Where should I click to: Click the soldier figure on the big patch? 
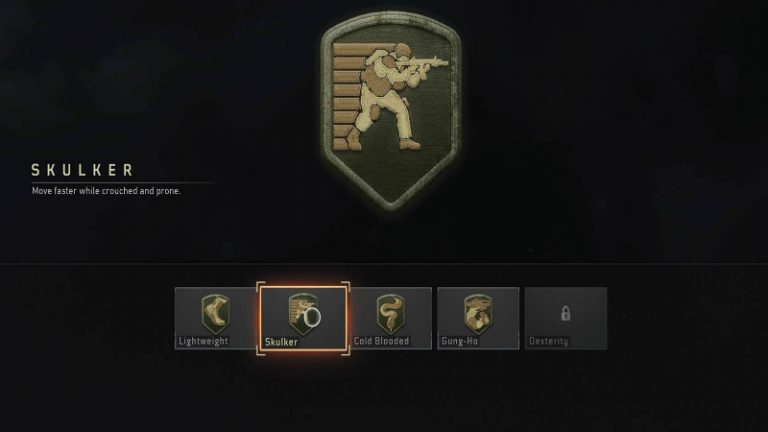pos(387,97)
